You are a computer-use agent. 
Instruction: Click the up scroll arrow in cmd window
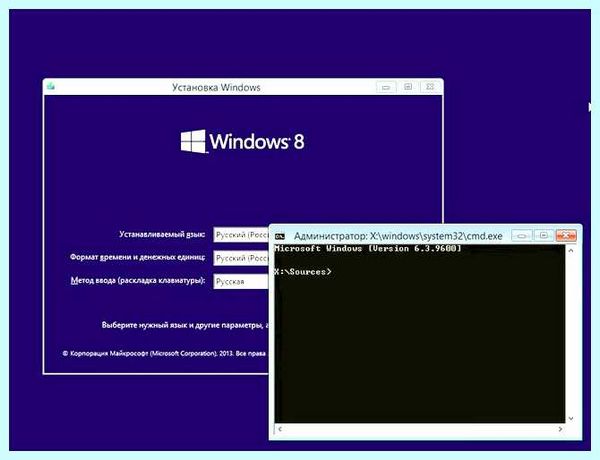pyautogui.click(x=571, y=251)
